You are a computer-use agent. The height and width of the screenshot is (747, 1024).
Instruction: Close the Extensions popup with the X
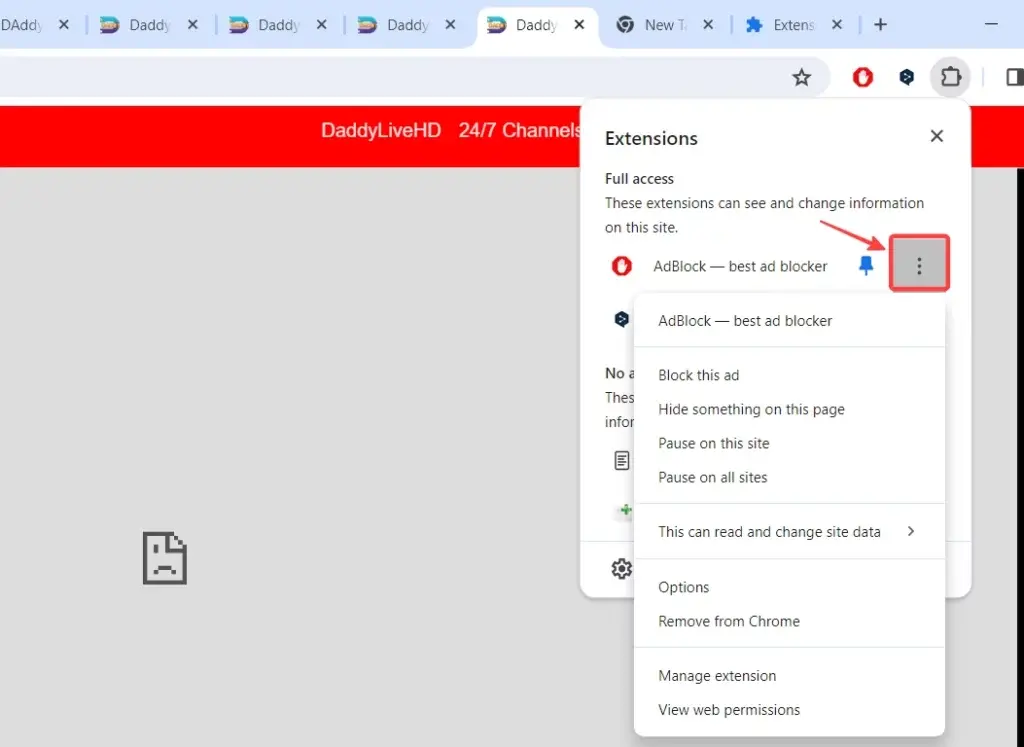coord(936,136)
